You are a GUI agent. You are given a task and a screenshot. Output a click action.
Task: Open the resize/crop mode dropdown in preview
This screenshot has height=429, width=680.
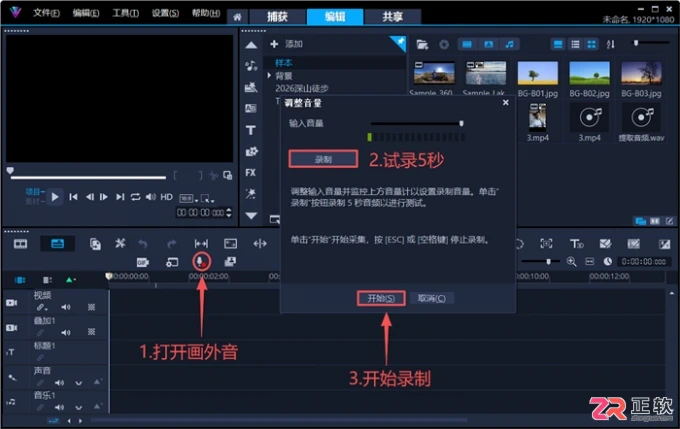click(x=207, y=199)
